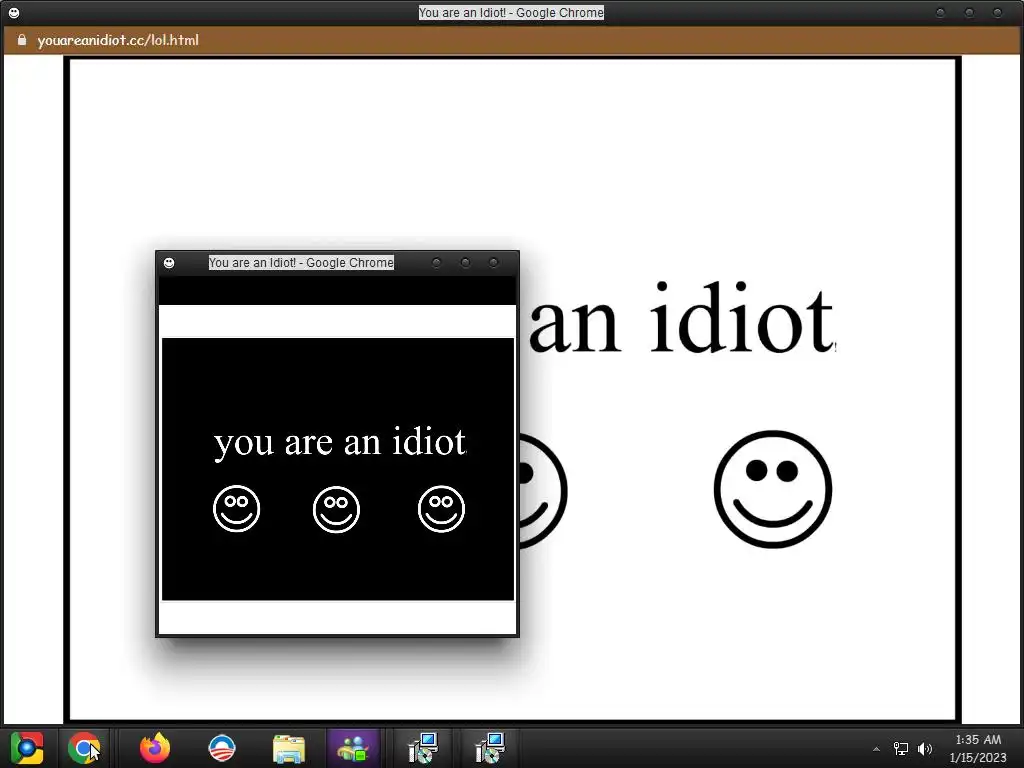This screenshot has height=768, width=1024.
Task: Minimize the small popup window
Action: point(436,263)
